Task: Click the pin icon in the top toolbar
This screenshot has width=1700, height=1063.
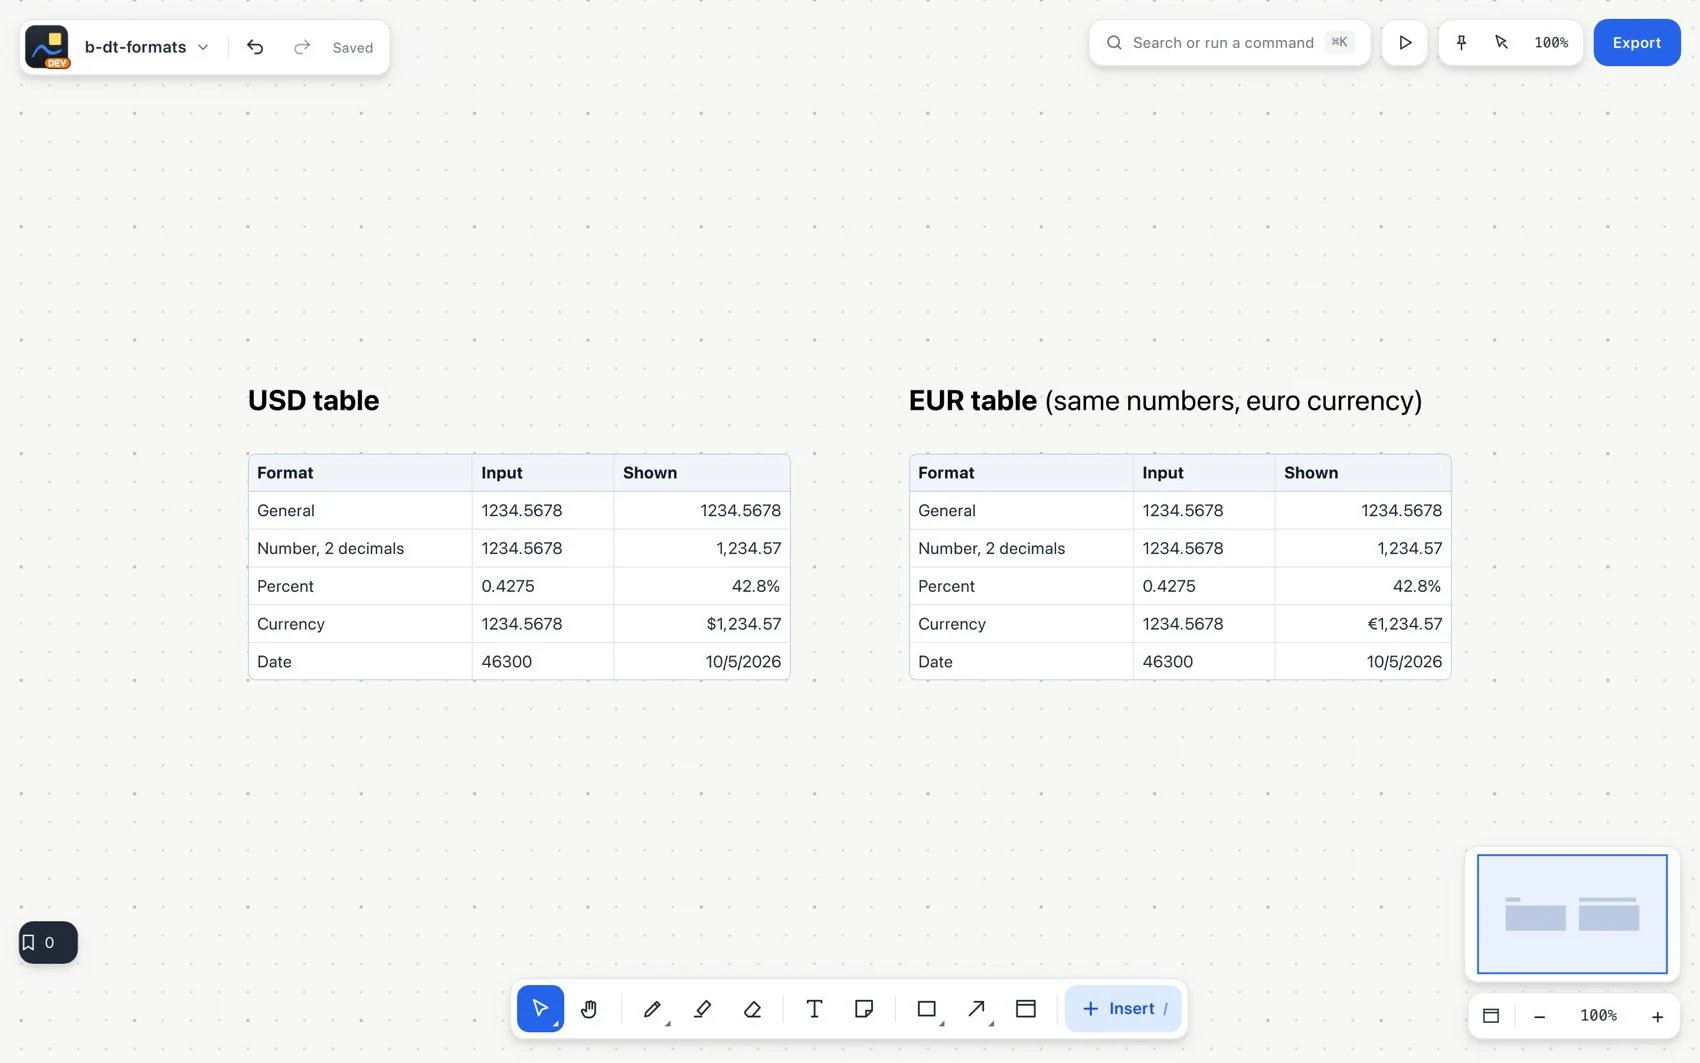Action: 1461,43
